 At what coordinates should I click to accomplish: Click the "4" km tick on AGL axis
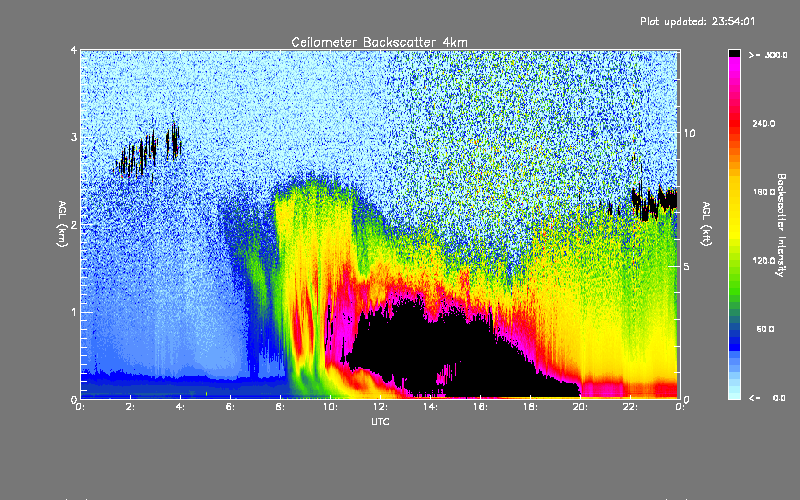tap(74, 50)
